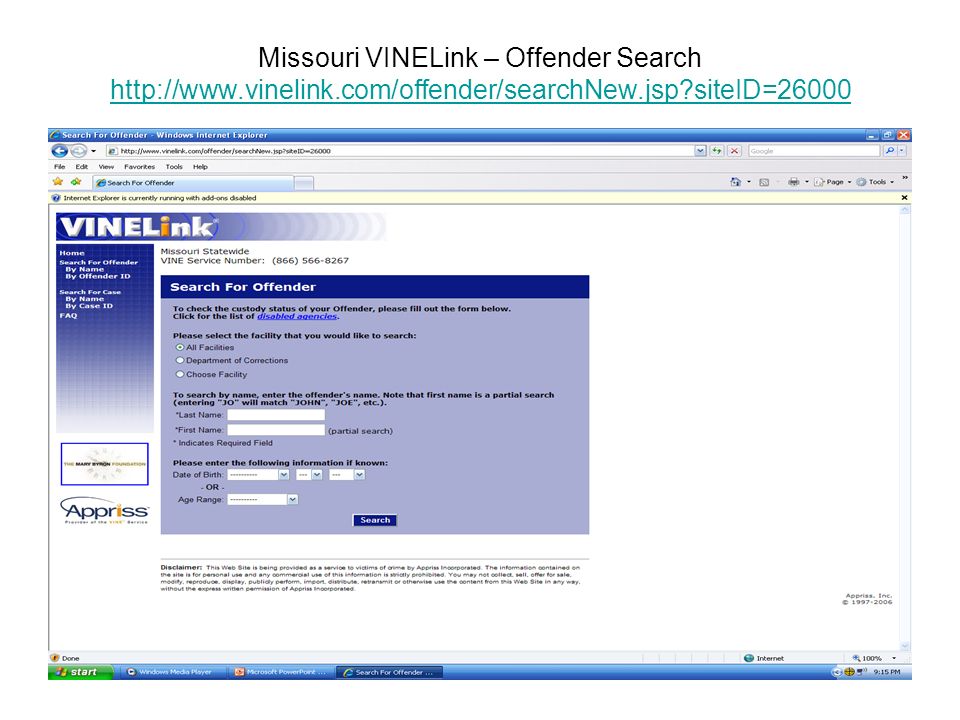This screenshot has height=720, width=960.
Task: Click the Search For Offender taskbar button
Action: 390,672
